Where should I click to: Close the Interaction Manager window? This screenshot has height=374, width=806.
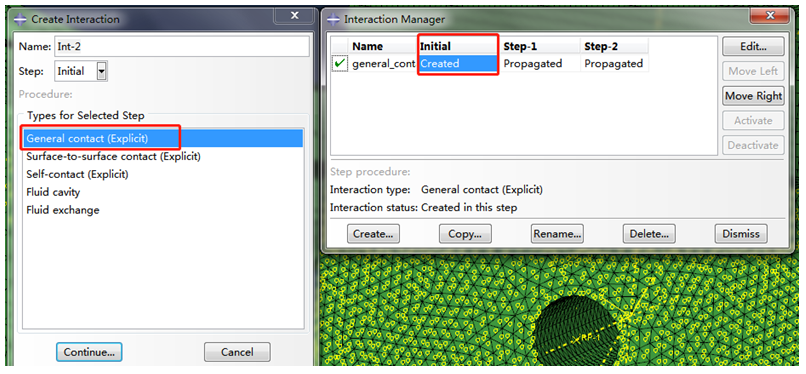point(770,15)
